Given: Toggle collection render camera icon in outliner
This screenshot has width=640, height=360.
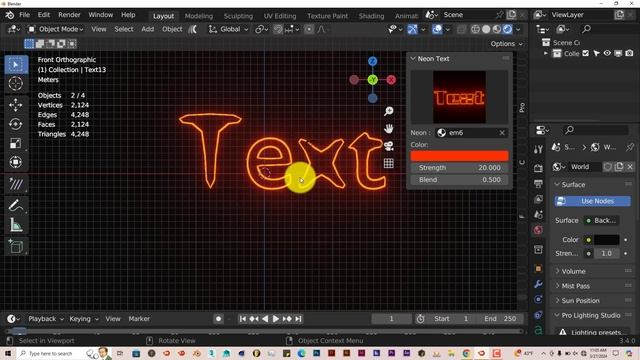Looking at the screenshot, I should click(629, 53).
